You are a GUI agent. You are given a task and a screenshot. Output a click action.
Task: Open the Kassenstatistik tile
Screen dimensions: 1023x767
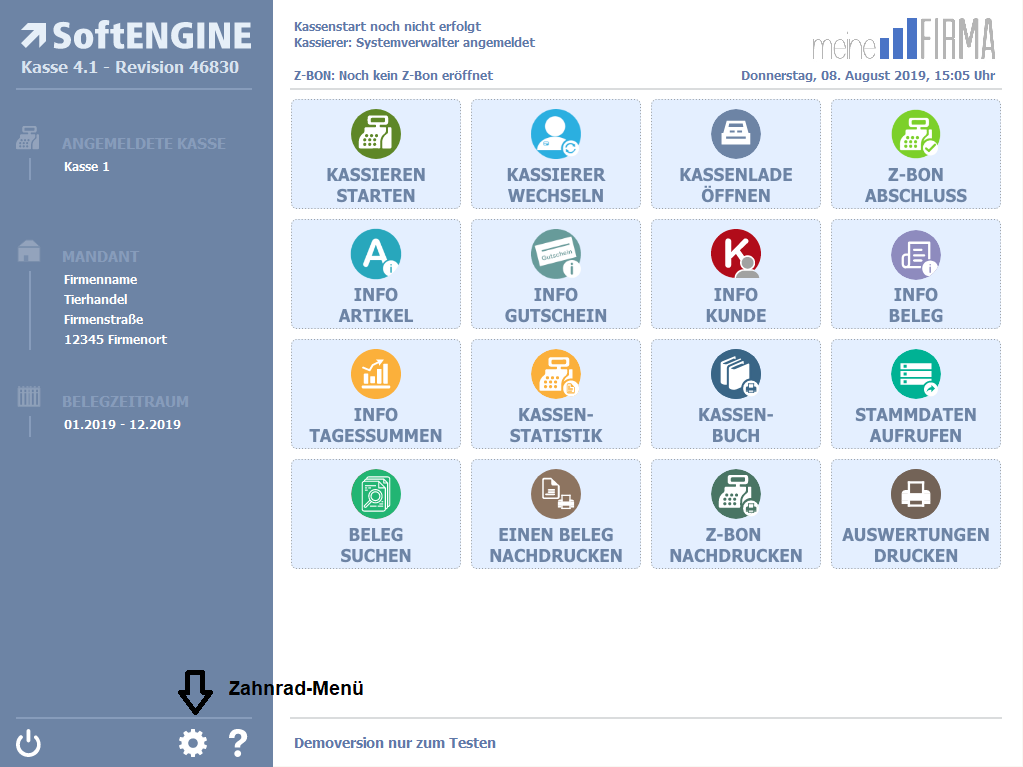coord(556,394)
